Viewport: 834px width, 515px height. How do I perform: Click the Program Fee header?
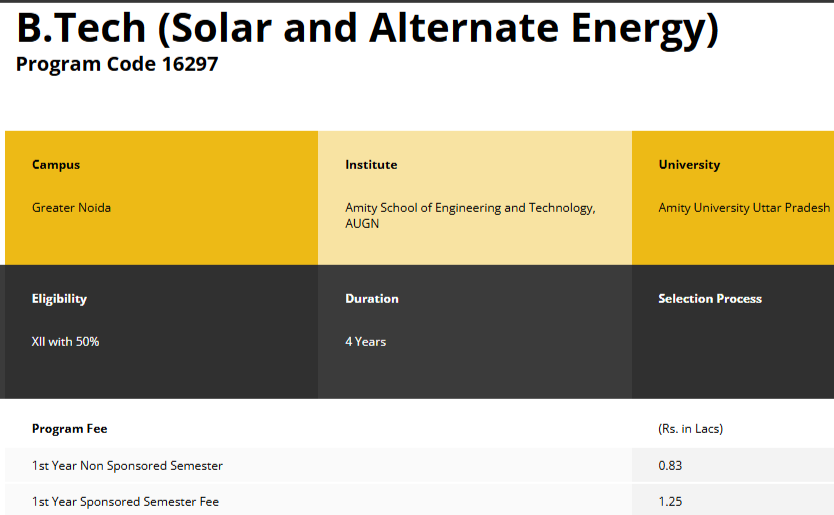(69, 429)
